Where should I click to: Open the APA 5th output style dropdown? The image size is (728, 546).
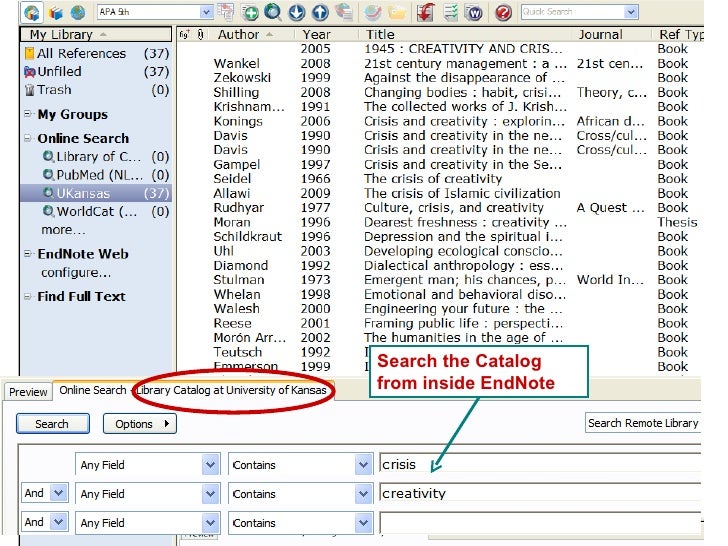(206, 12)
